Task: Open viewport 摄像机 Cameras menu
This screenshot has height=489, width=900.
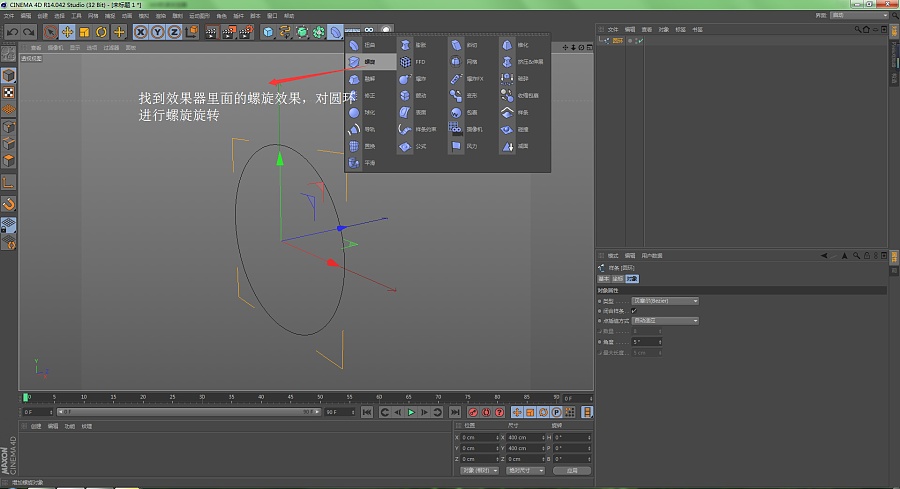Action: point(55,48)
